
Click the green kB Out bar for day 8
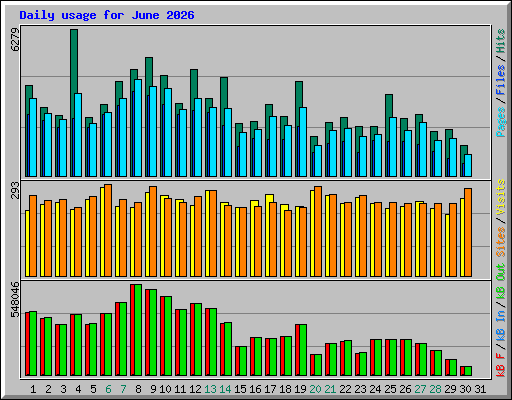[138, 330]
